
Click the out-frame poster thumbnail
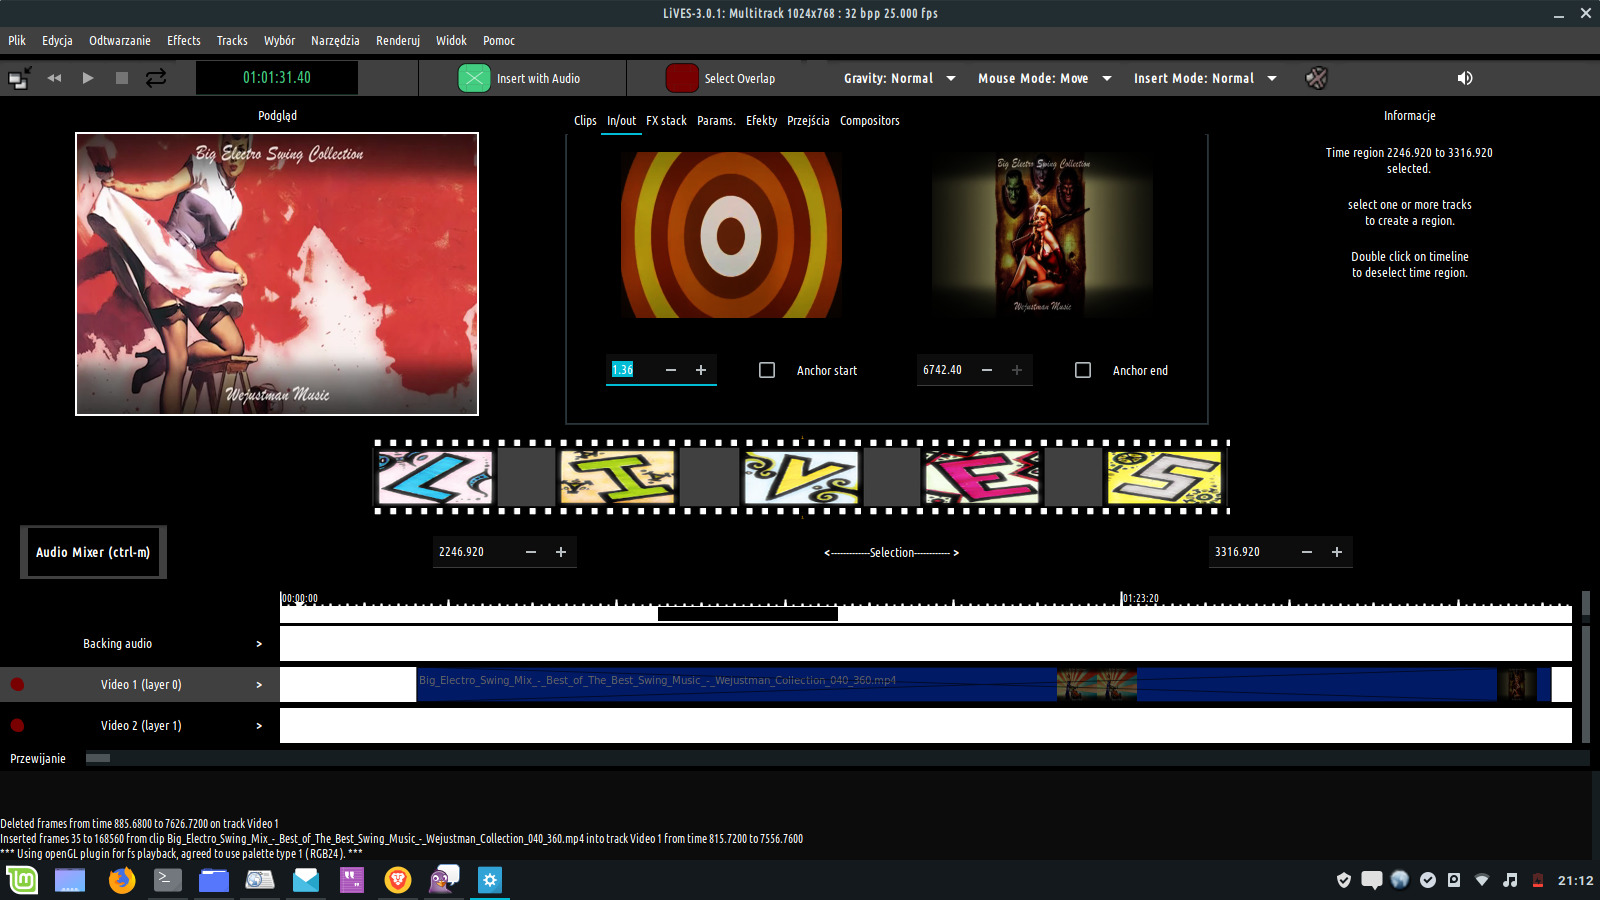(1042, 235)
